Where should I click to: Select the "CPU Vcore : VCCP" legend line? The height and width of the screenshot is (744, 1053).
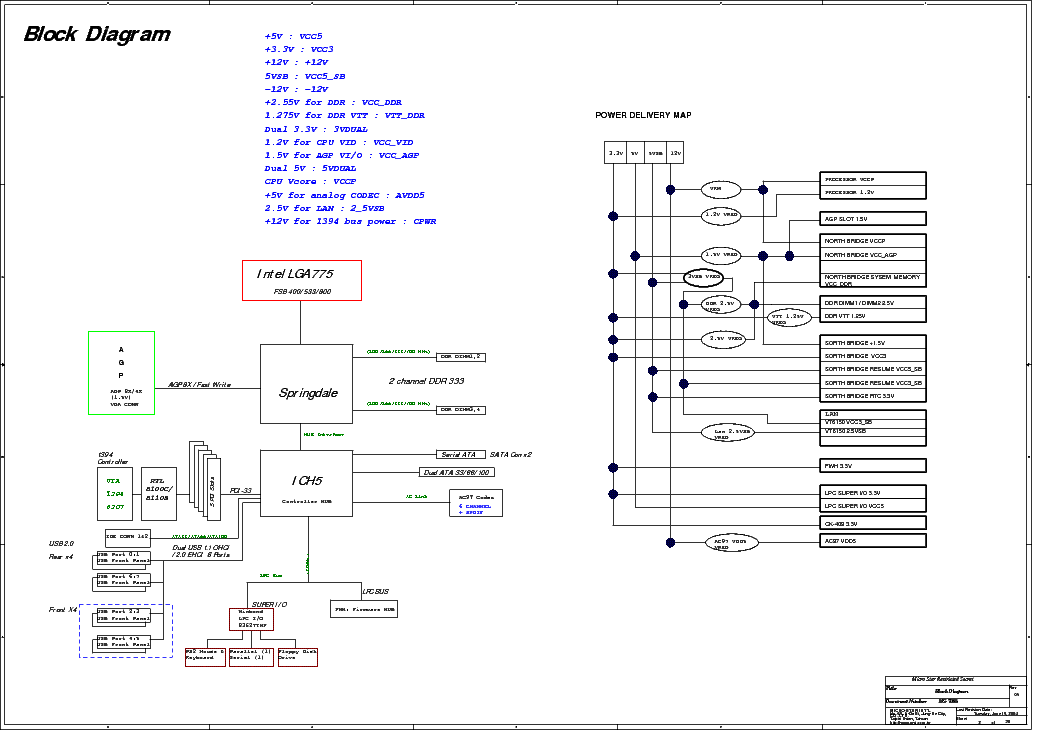point(310,181)
